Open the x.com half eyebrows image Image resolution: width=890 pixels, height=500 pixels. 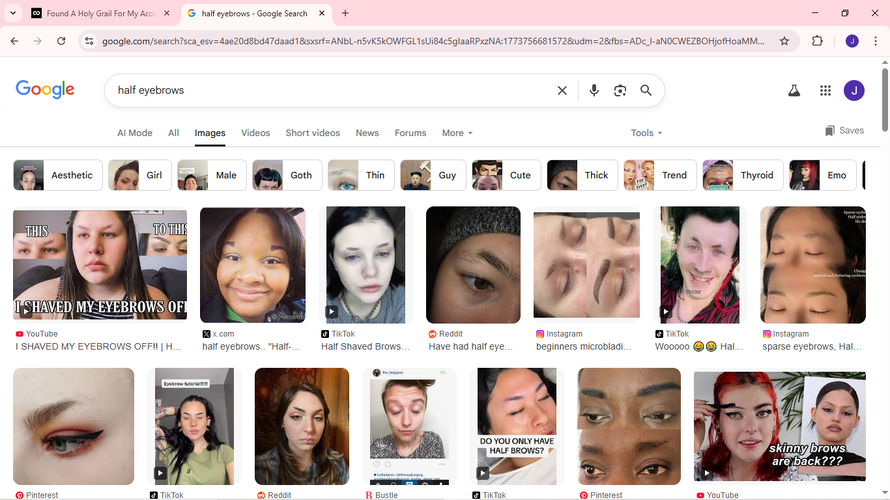pyautogui.click(x=253, y=265)
